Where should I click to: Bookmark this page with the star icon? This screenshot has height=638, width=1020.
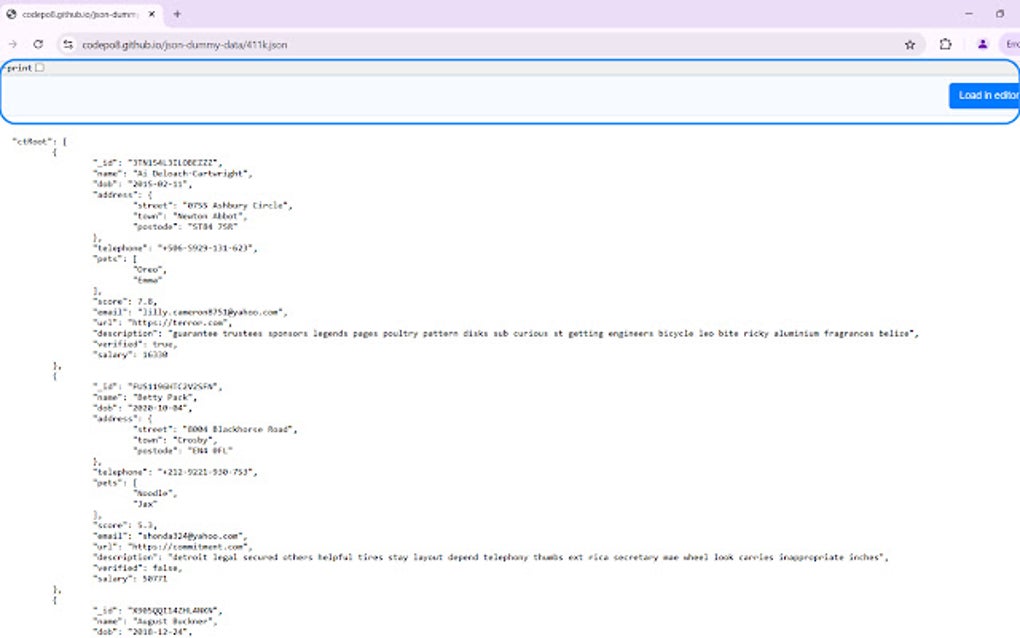pos(910,45)
